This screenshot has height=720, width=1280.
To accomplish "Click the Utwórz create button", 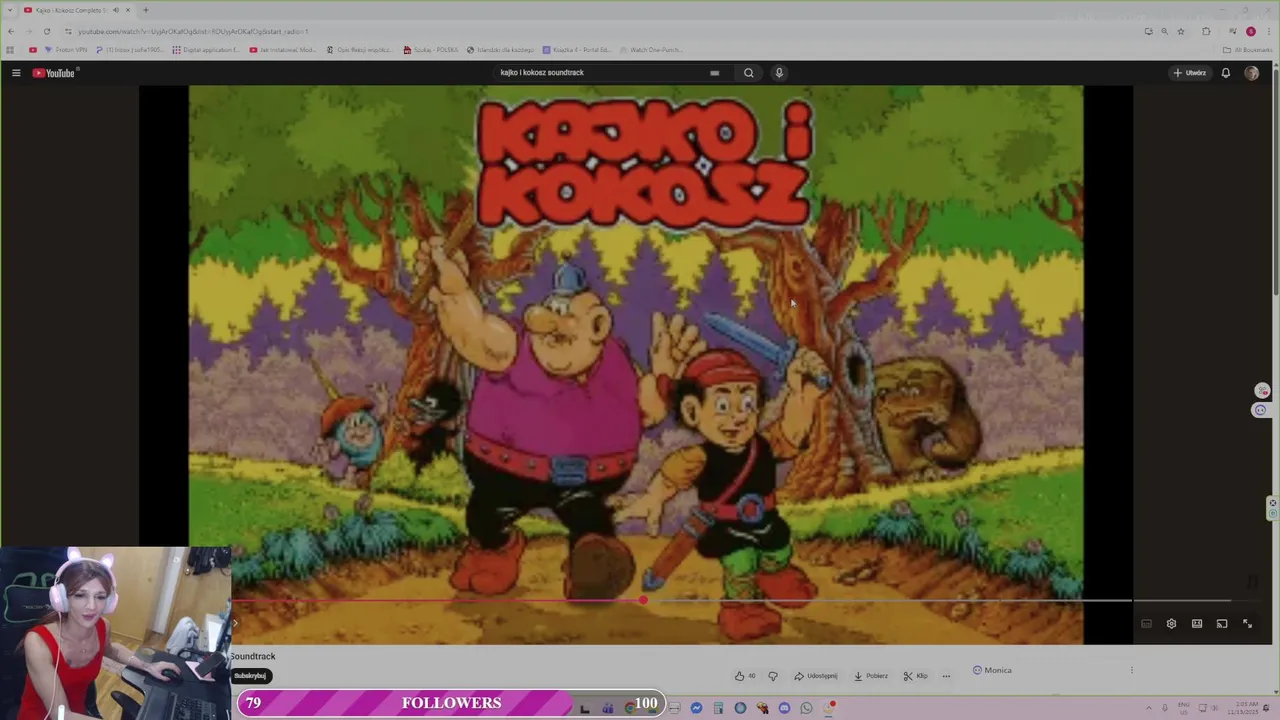I will pos(1190,73).
